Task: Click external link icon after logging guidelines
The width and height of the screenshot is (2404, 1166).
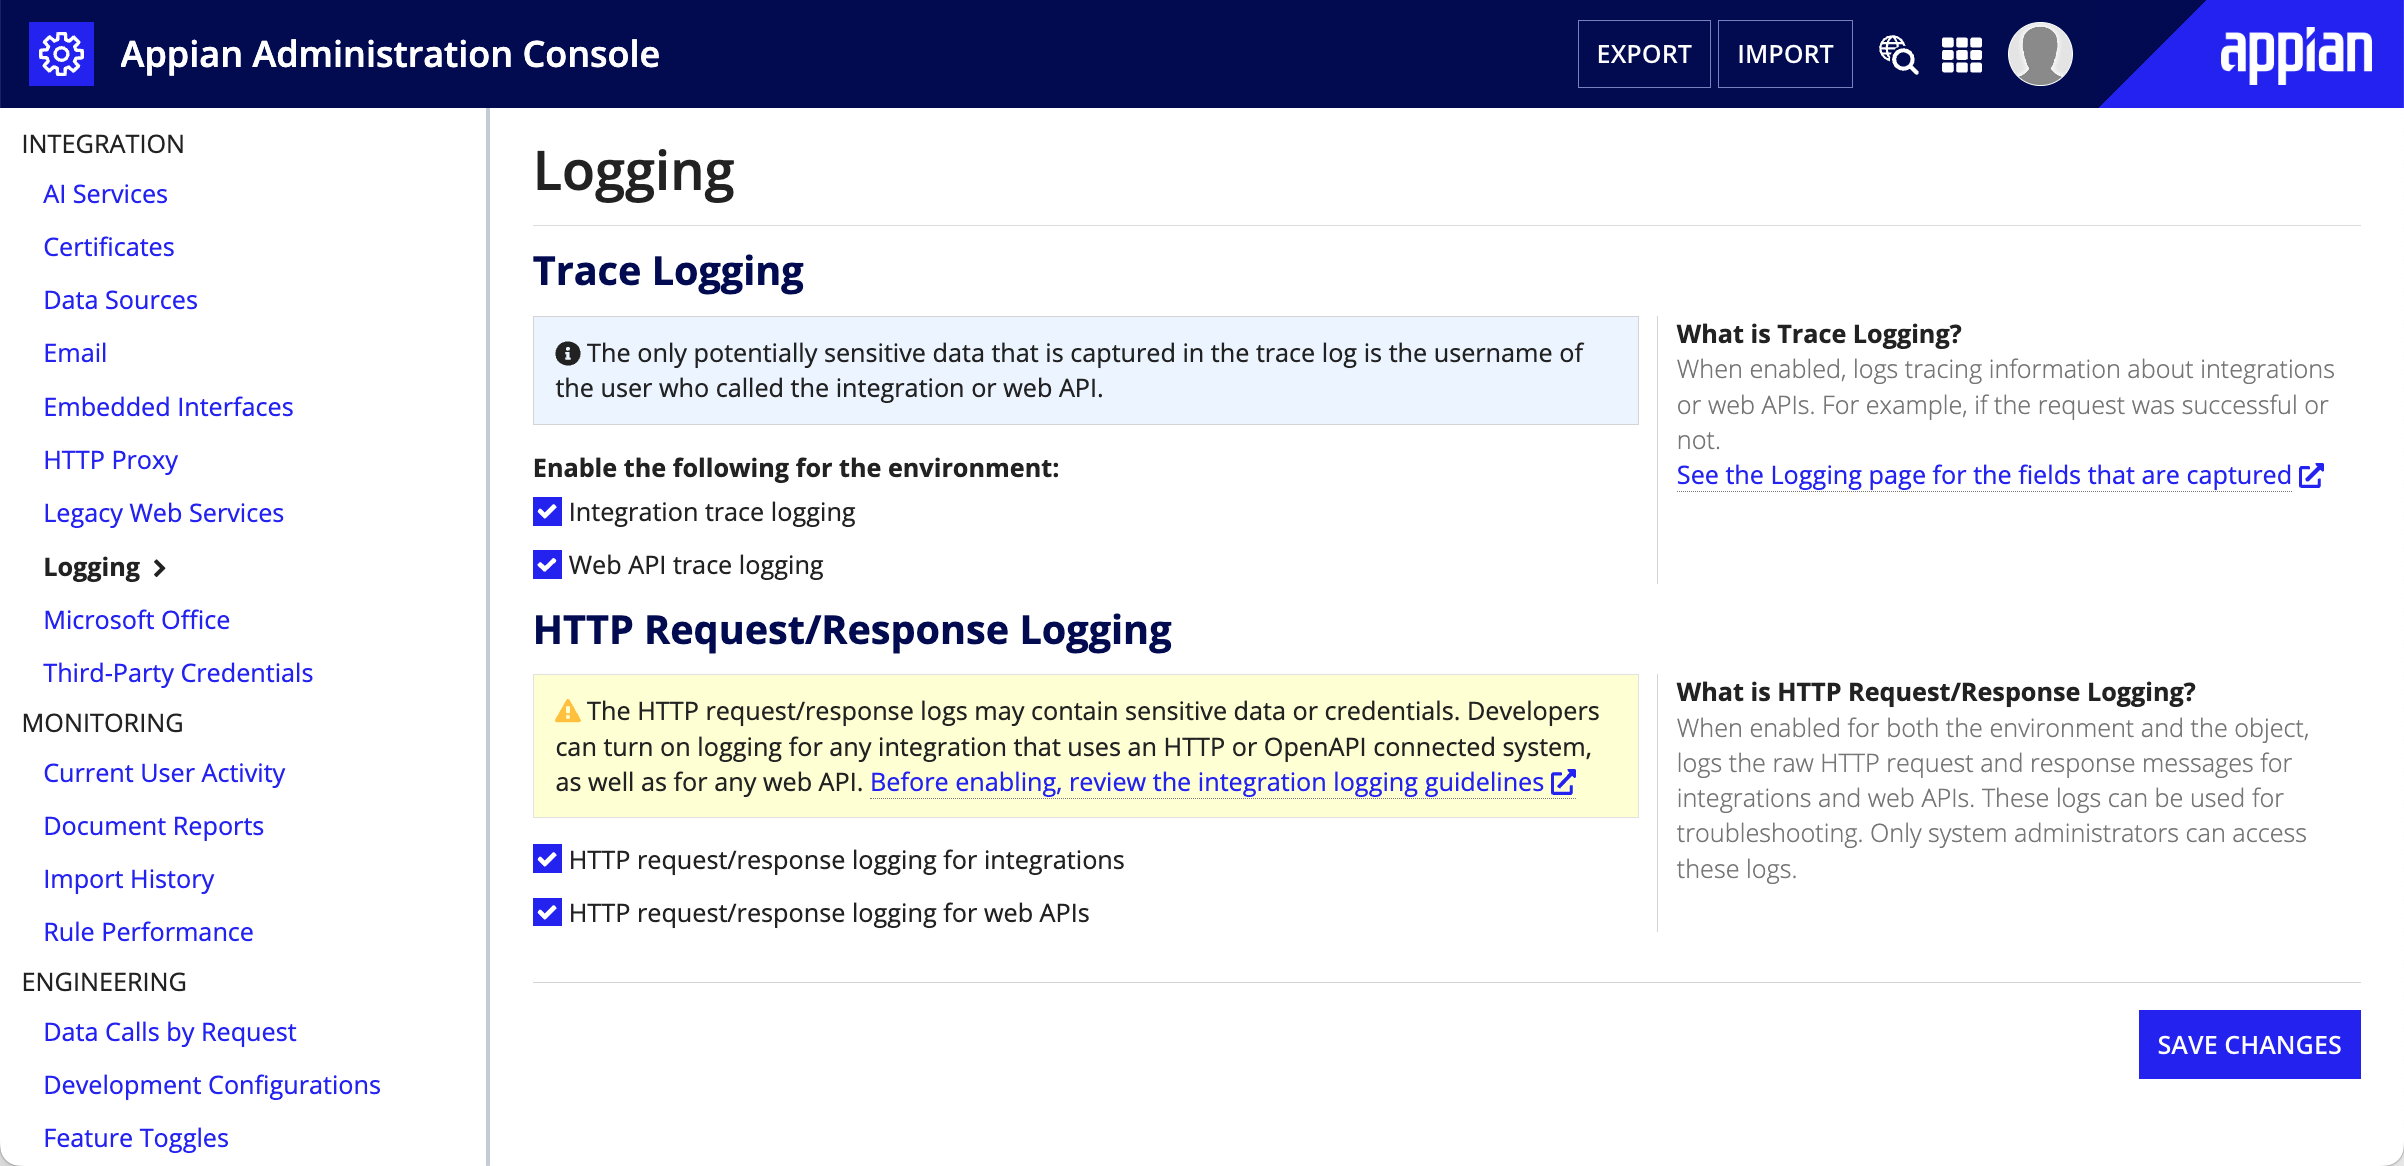Action: 1563,783
